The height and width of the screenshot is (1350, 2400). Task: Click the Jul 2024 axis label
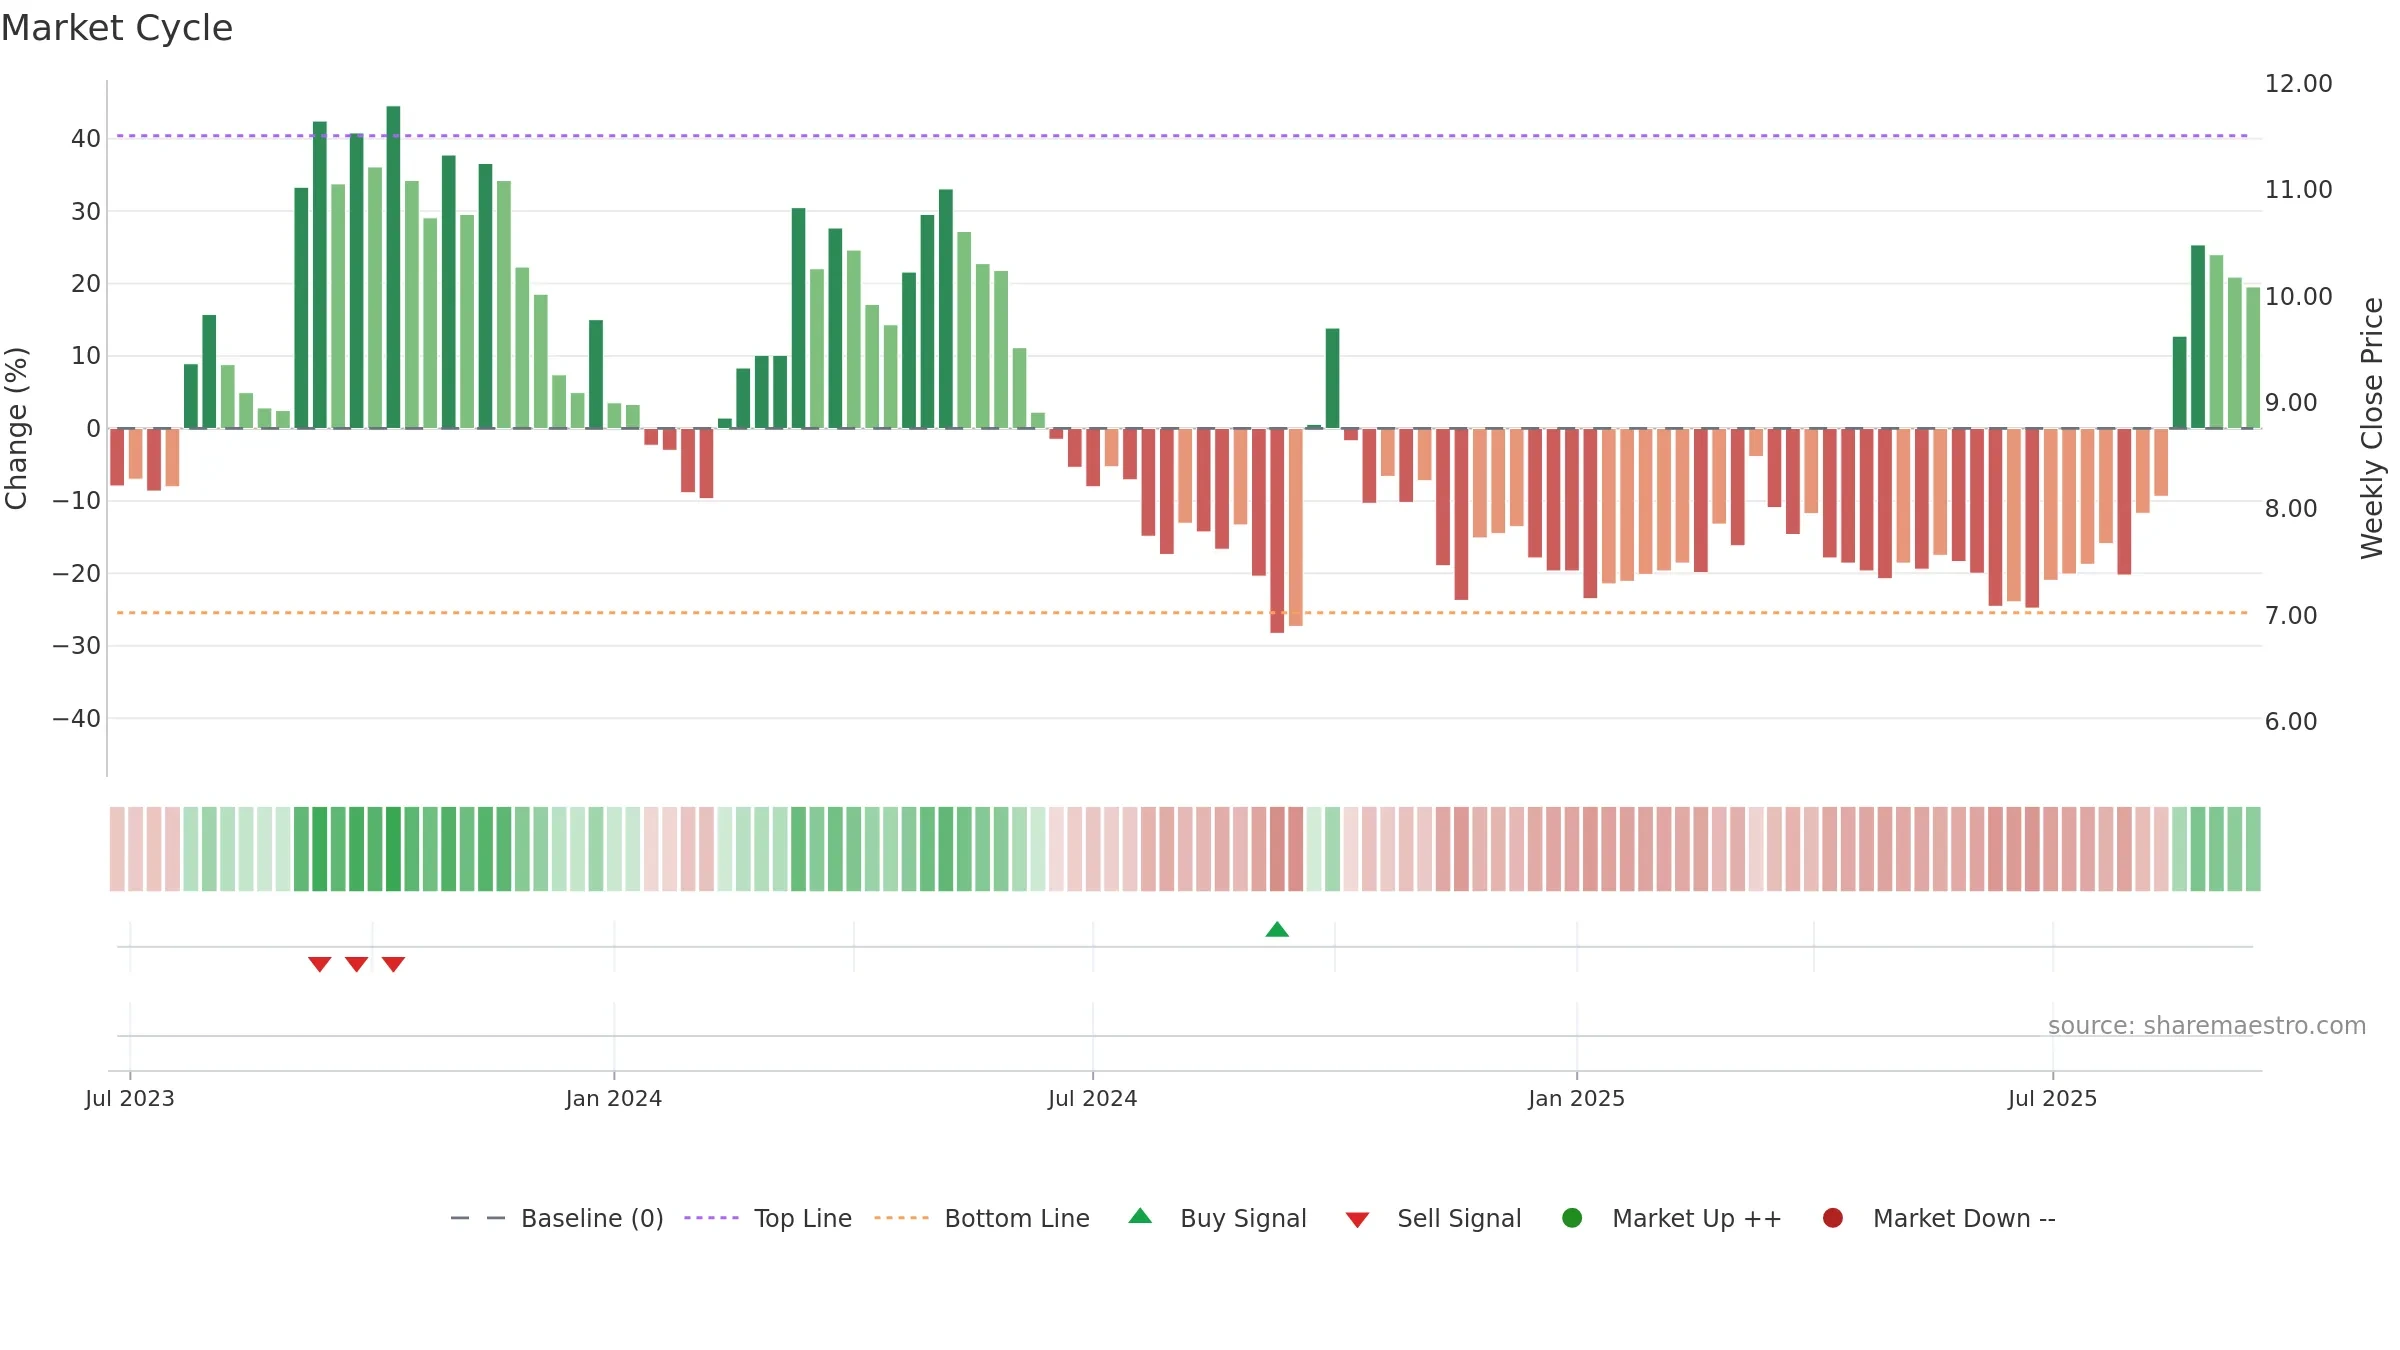coord(1093,1099)
